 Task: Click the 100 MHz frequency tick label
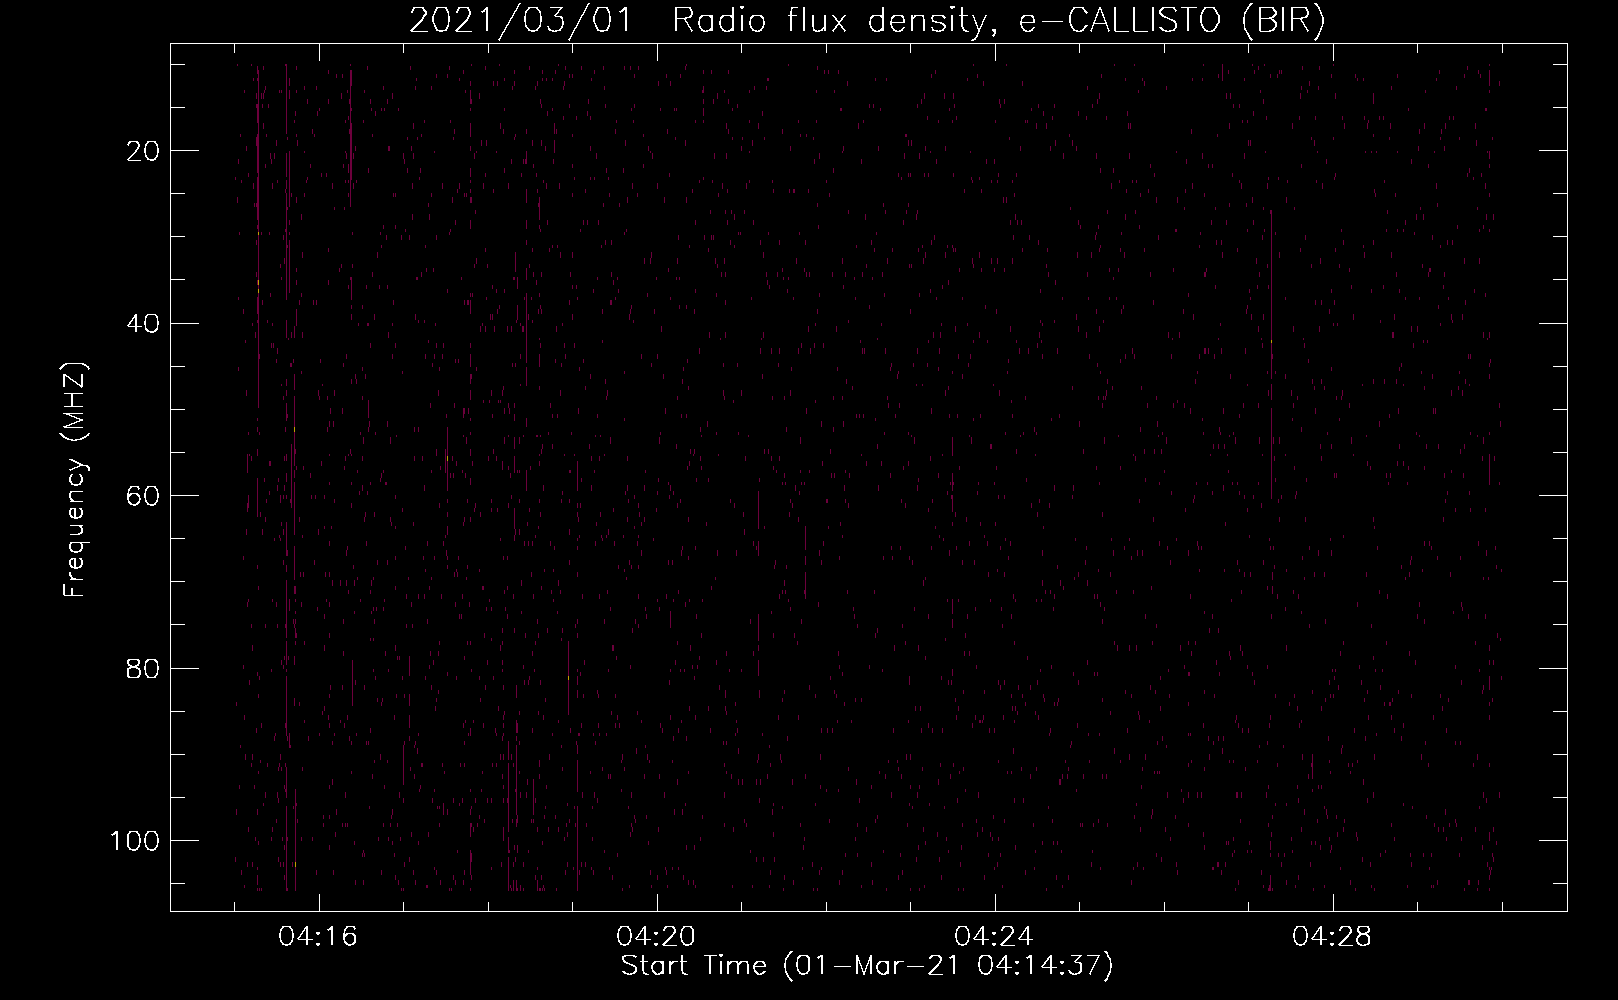(135, 841)
